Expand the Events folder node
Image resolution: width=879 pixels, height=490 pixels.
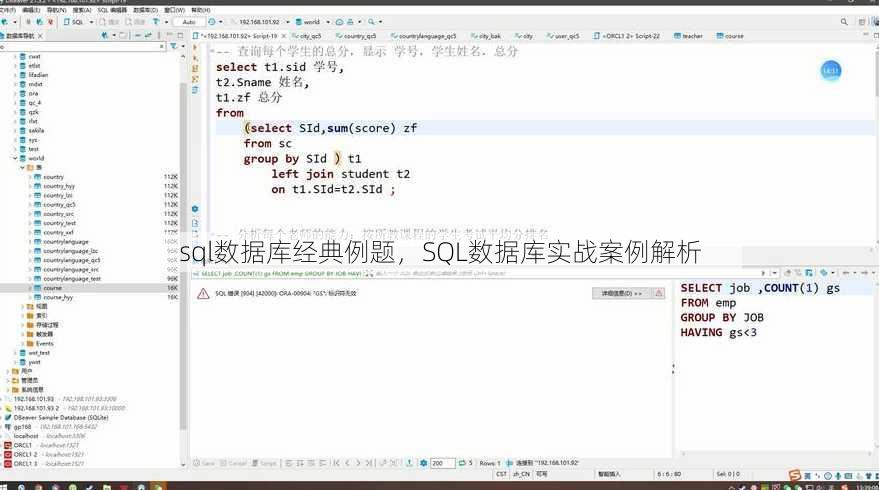pos(22,344)
